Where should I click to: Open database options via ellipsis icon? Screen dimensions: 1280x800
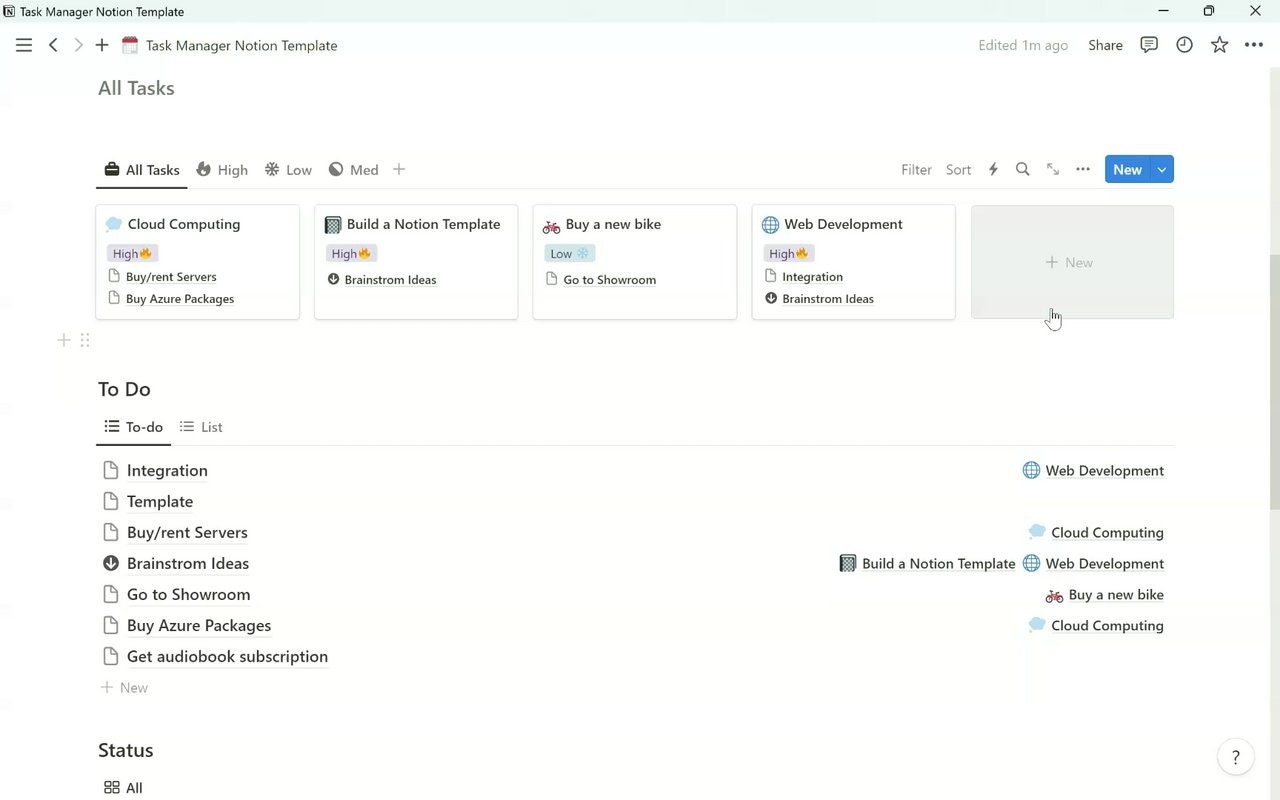pyautogui.click(x=1083, y=169)
